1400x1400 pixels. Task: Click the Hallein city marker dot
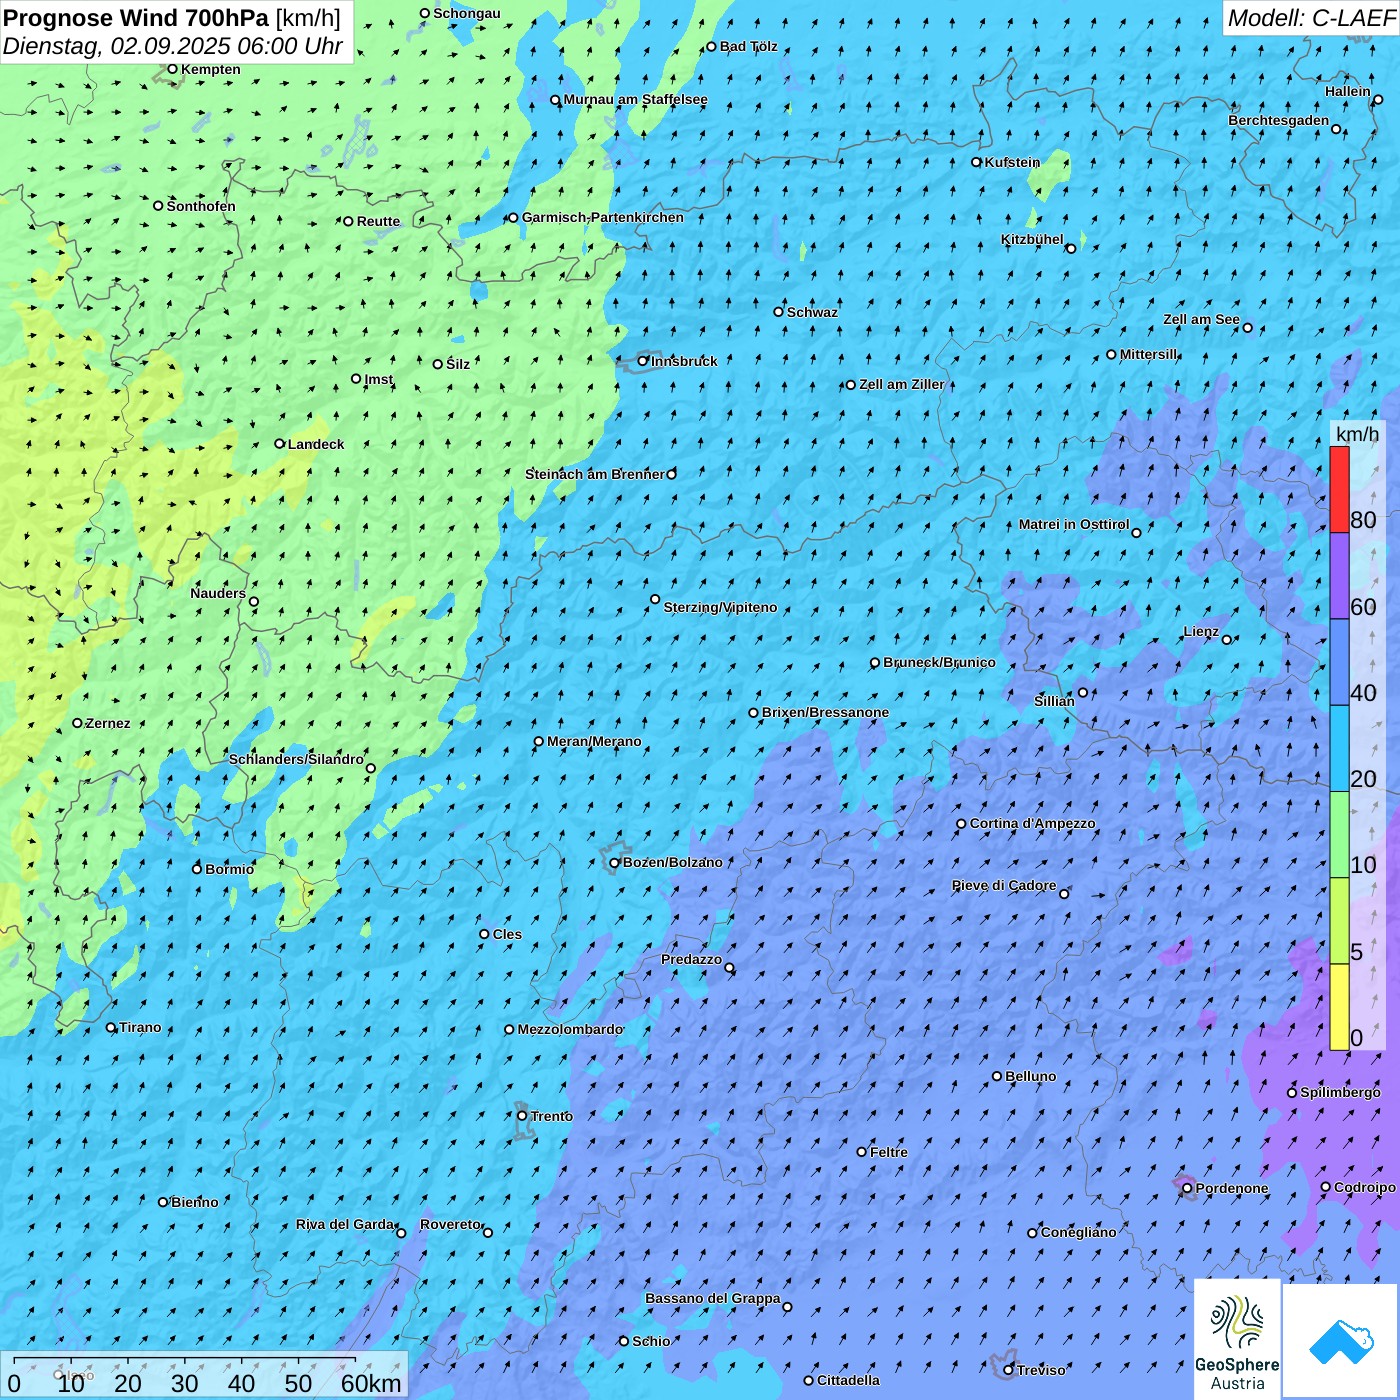click(x=1378, y=100)
